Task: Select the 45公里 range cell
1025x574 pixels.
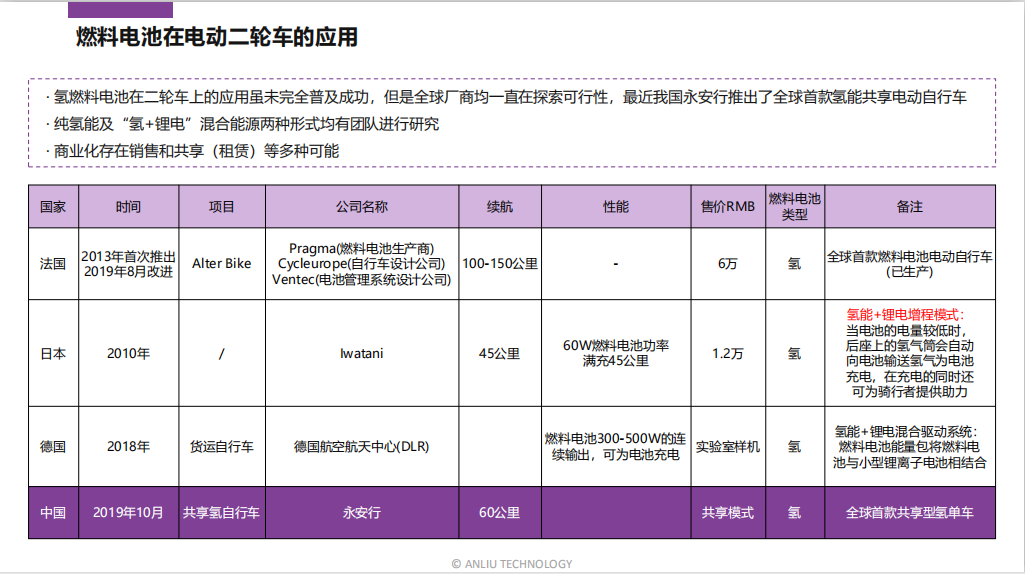Action: [x=499, y=353]
